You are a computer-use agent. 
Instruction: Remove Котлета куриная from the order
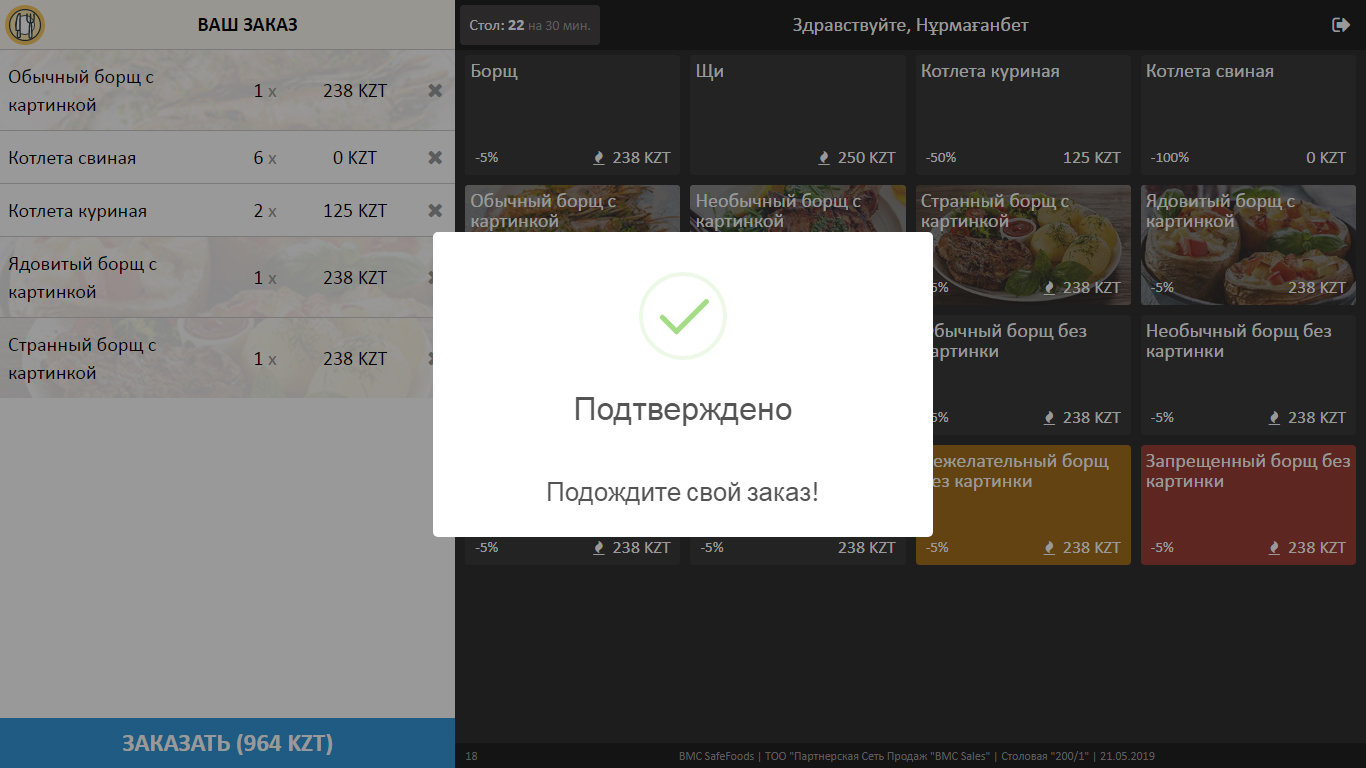(x=435, y=210)
